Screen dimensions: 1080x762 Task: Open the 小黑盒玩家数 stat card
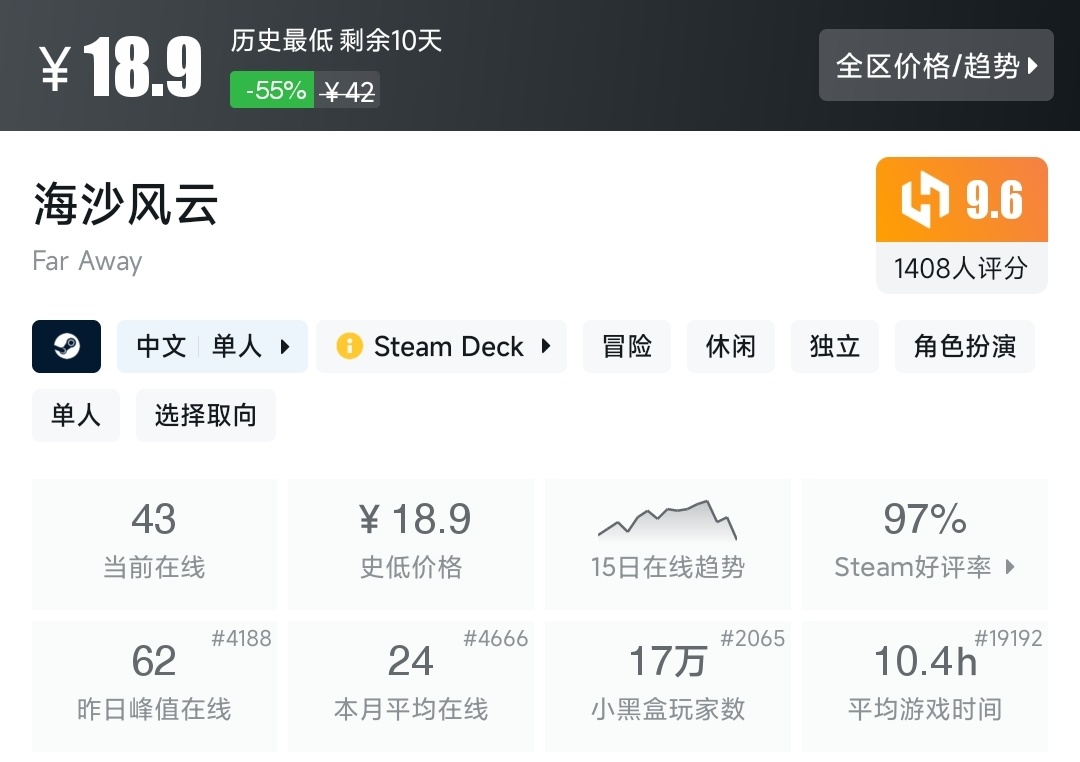[667, 685]
